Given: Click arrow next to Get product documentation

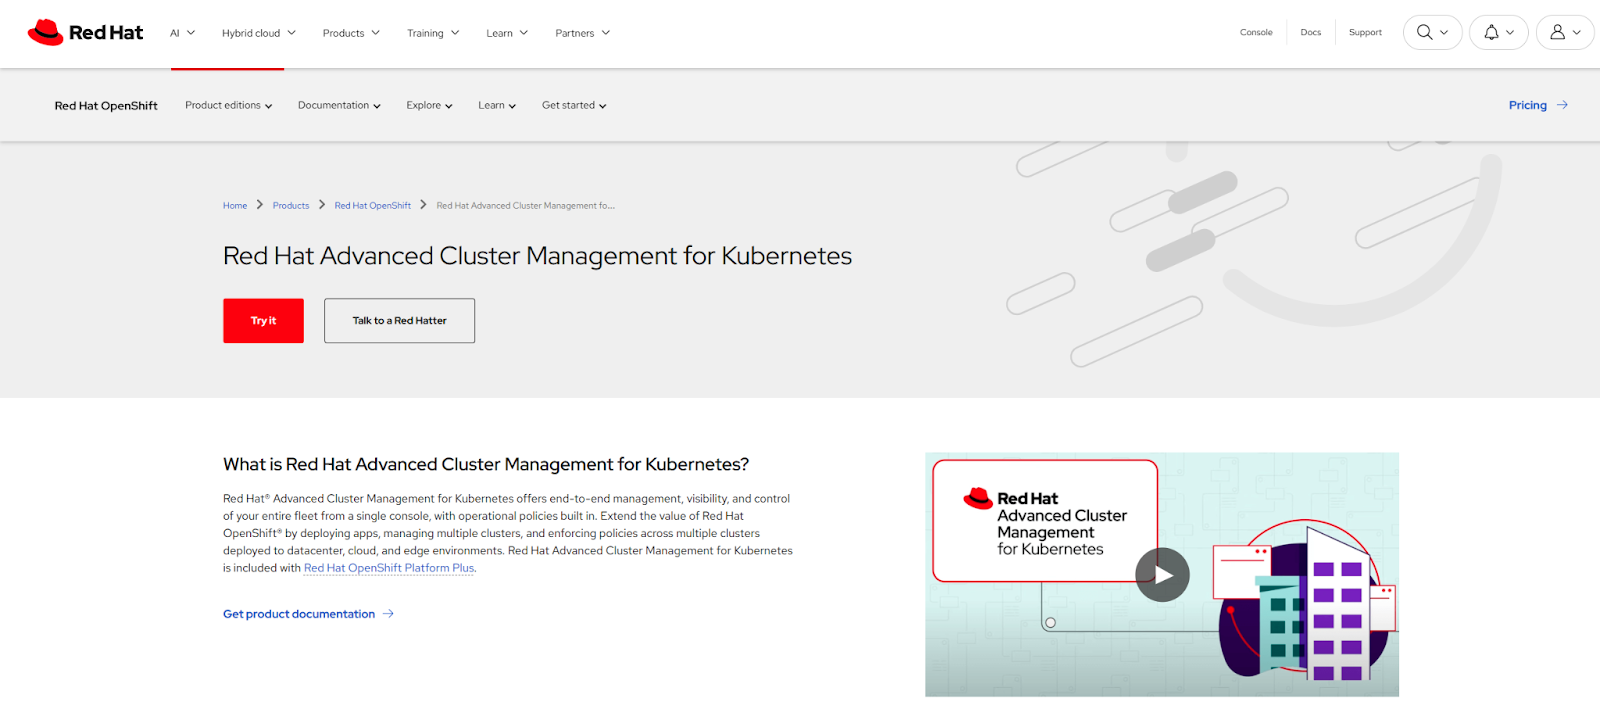Looking at the screenshot, I should click(388, 614).
